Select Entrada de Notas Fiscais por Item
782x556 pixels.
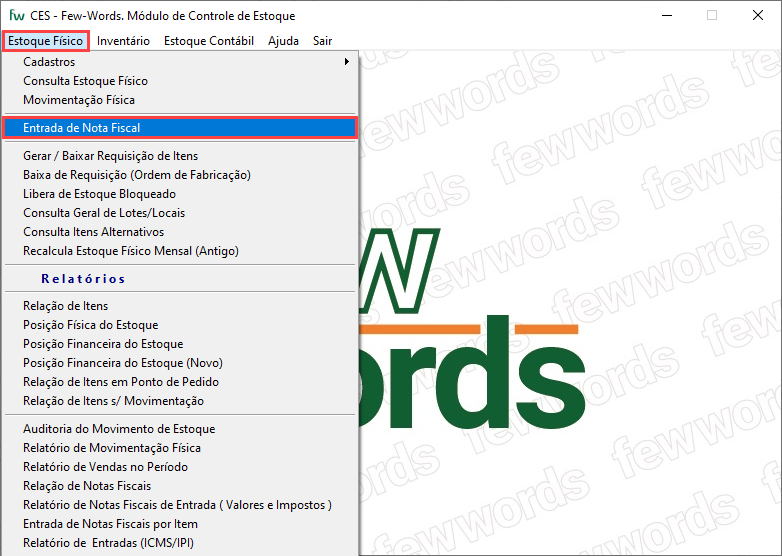(x=180, y=524)
